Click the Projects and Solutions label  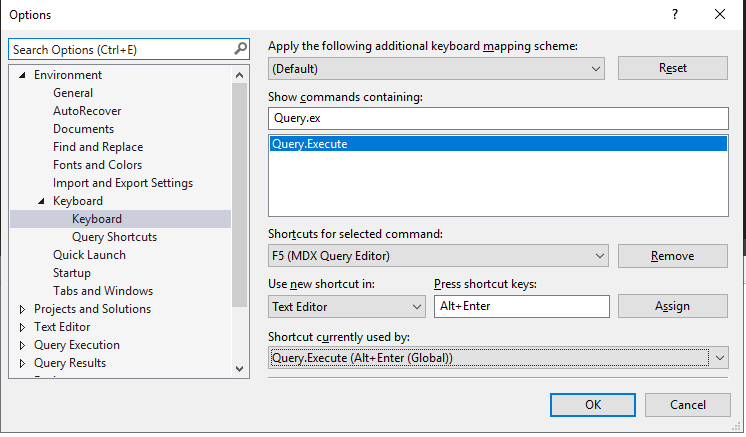(92, 309)
